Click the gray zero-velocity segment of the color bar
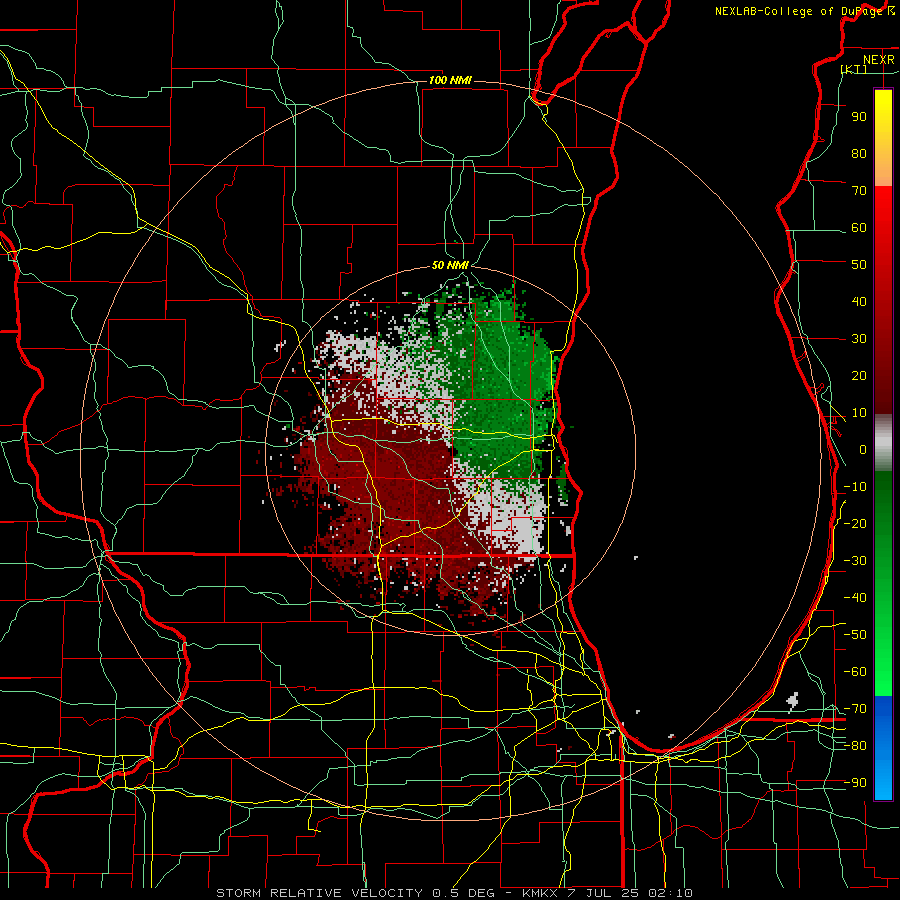 (x=883, y=443)
